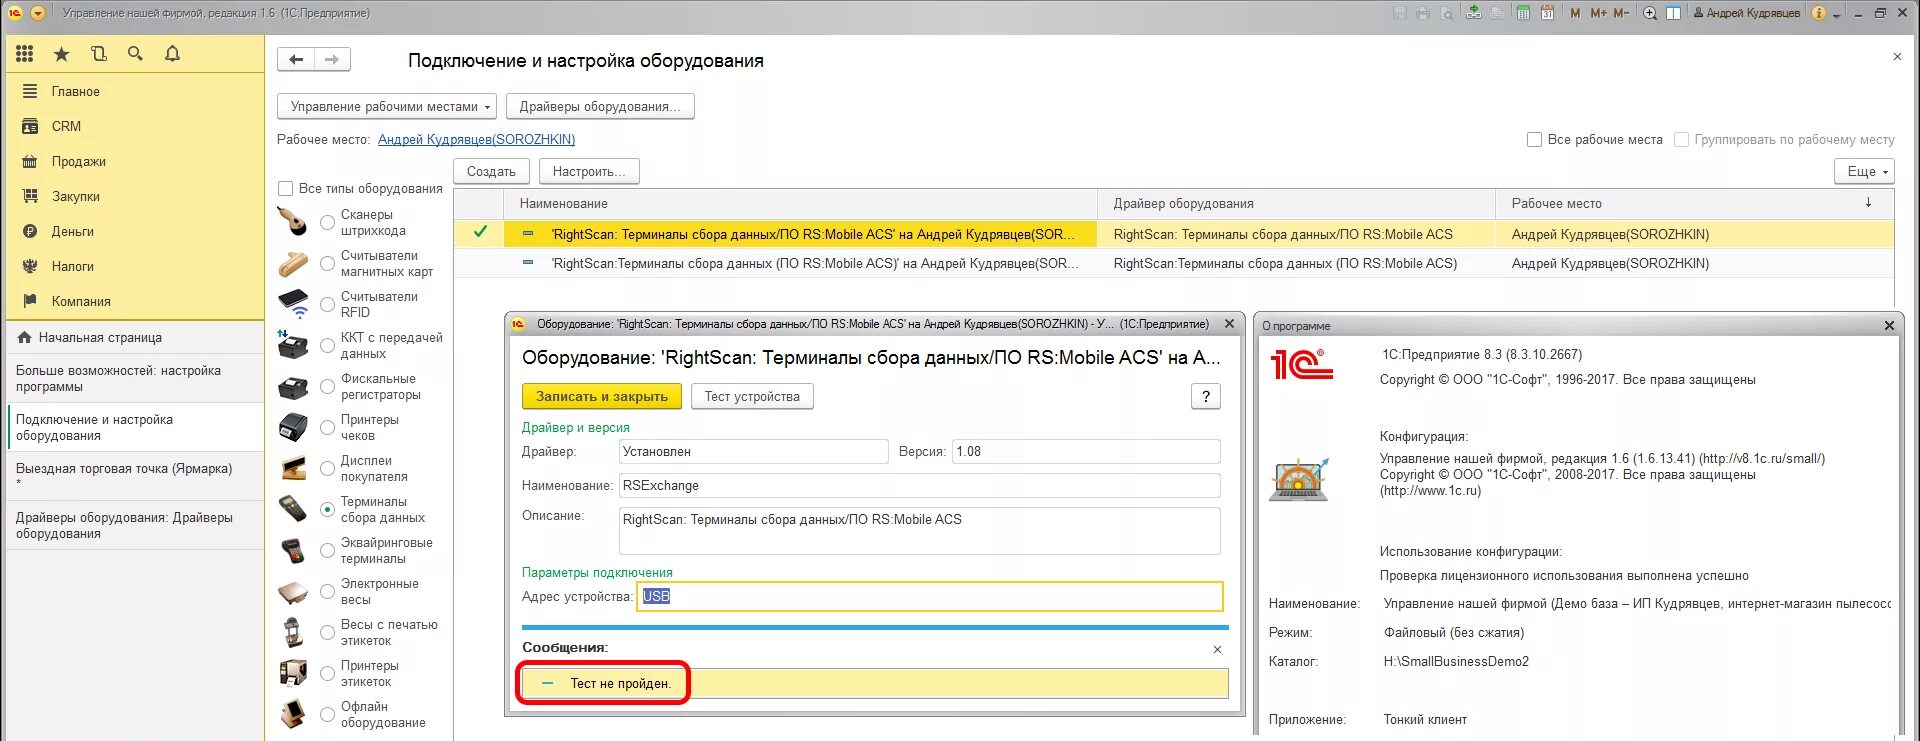Open the Деньги section

(x=135, y=231)
